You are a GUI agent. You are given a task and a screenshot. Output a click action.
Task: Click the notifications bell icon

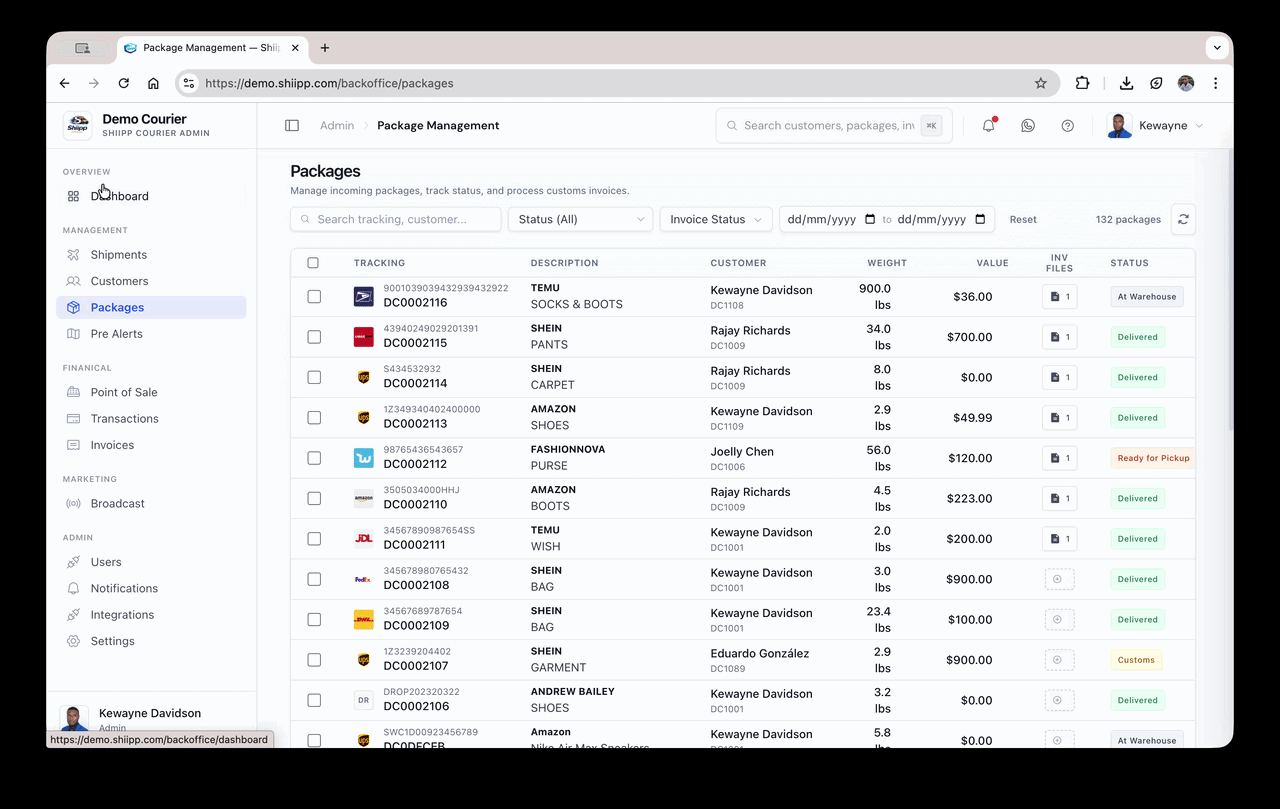(x=988, y=125)
